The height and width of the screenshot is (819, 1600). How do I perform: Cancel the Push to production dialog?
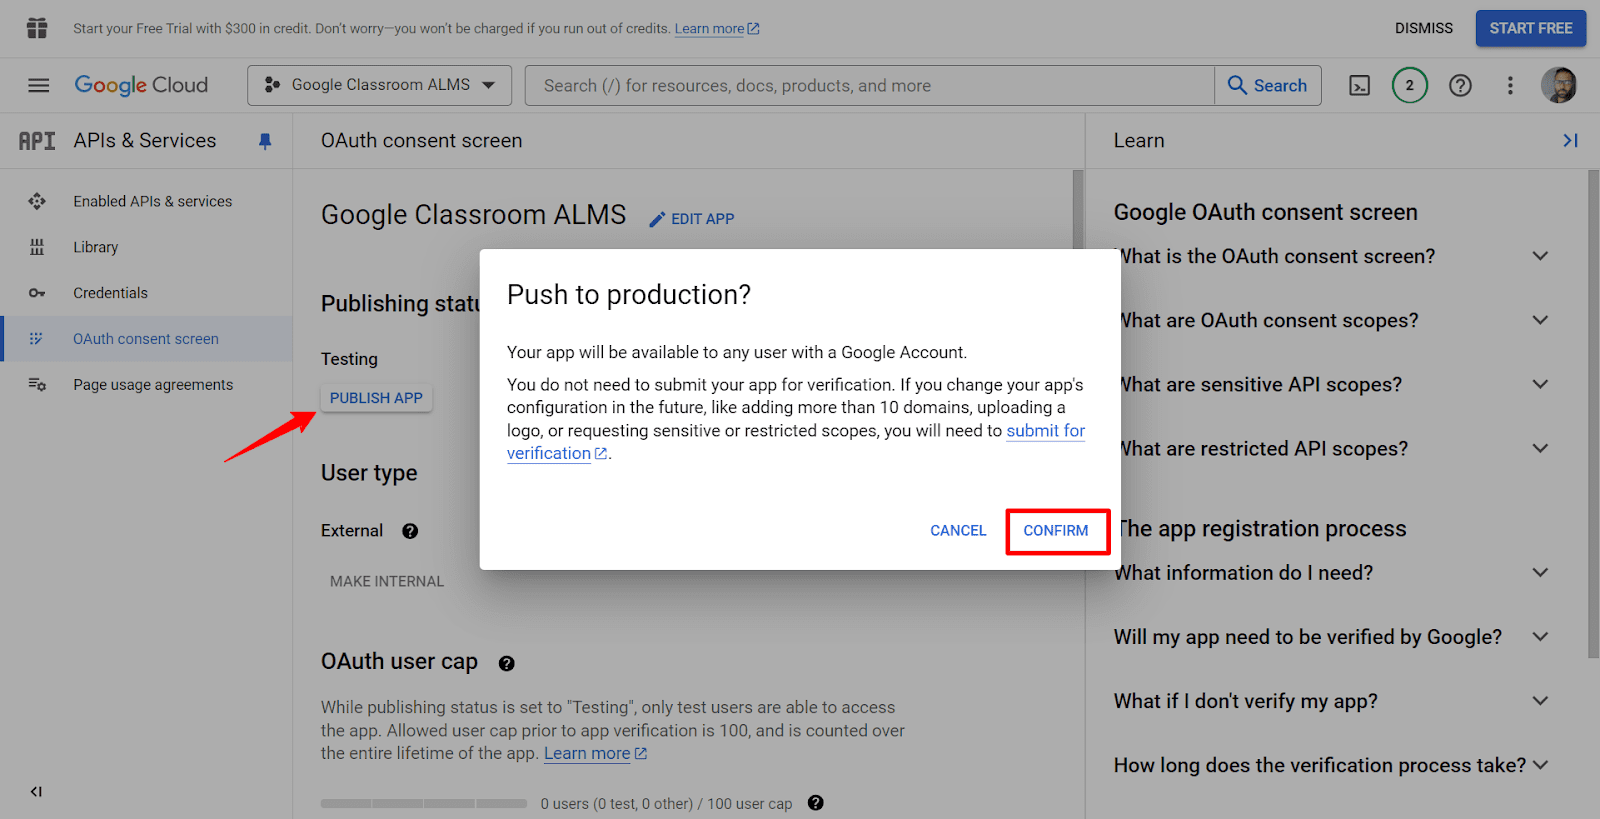click(958, 531)
